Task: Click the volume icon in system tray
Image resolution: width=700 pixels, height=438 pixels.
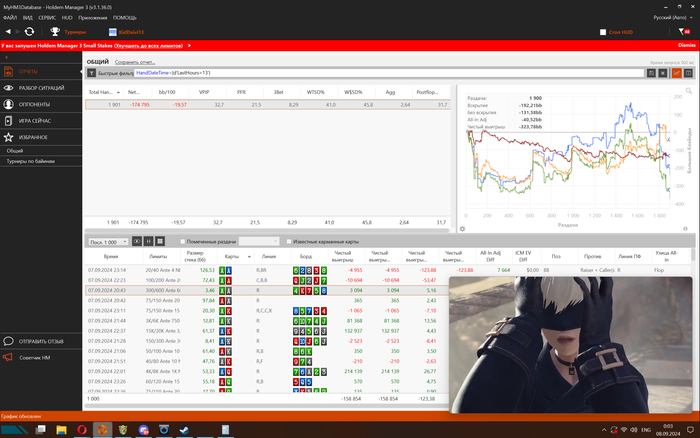Action: pyautogui.click(x=633, y=430)
